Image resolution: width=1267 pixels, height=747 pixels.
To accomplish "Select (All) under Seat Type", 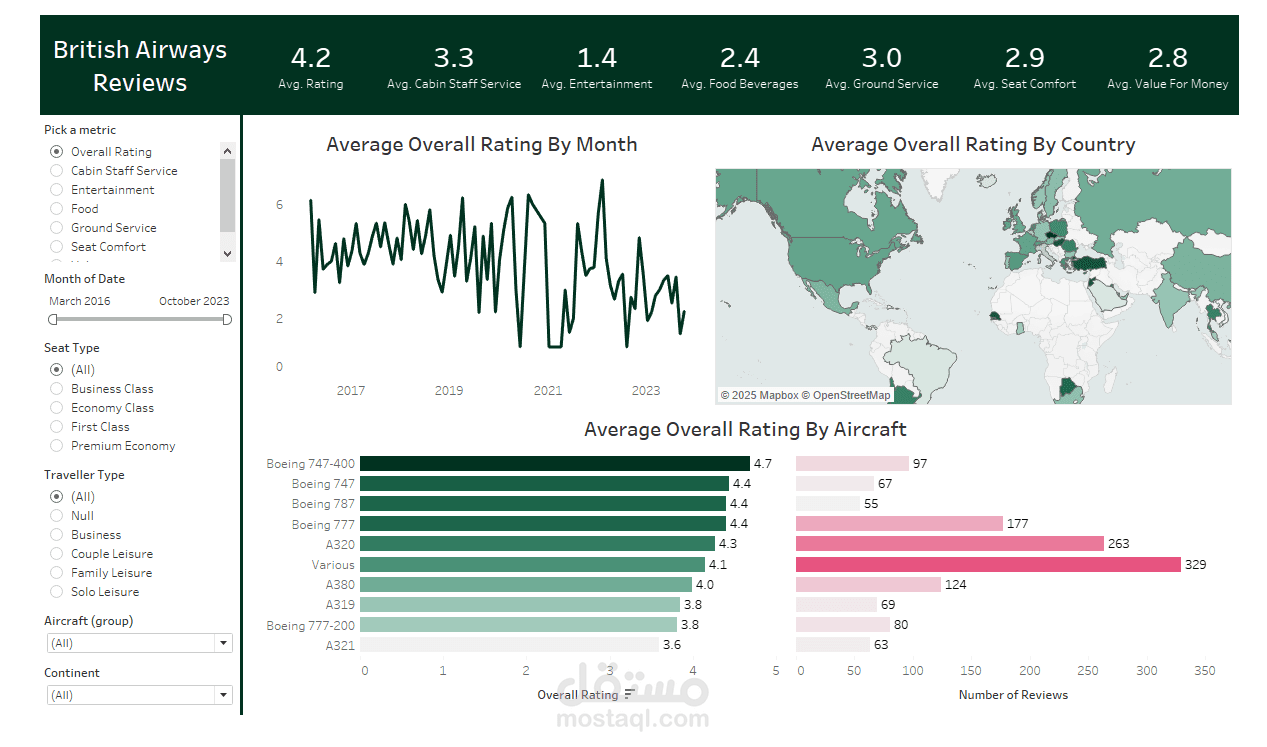I will [x=56, y=370].
